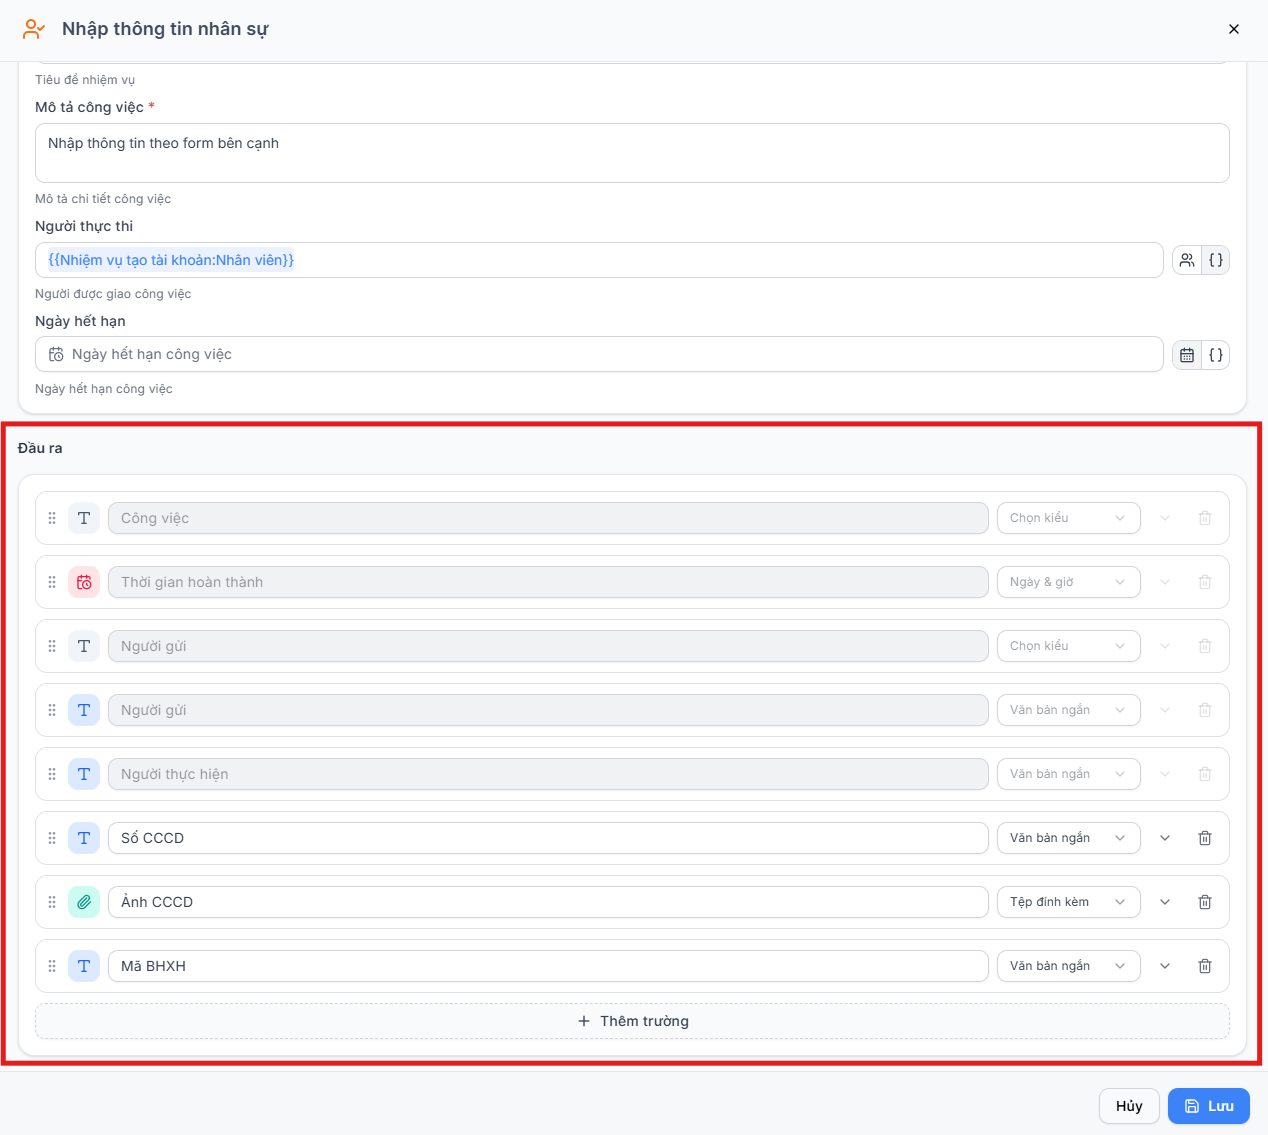Screen dimensions: 1268x1135
Task: Click the Số CCCD name field
Action: [x=548, y=838]
